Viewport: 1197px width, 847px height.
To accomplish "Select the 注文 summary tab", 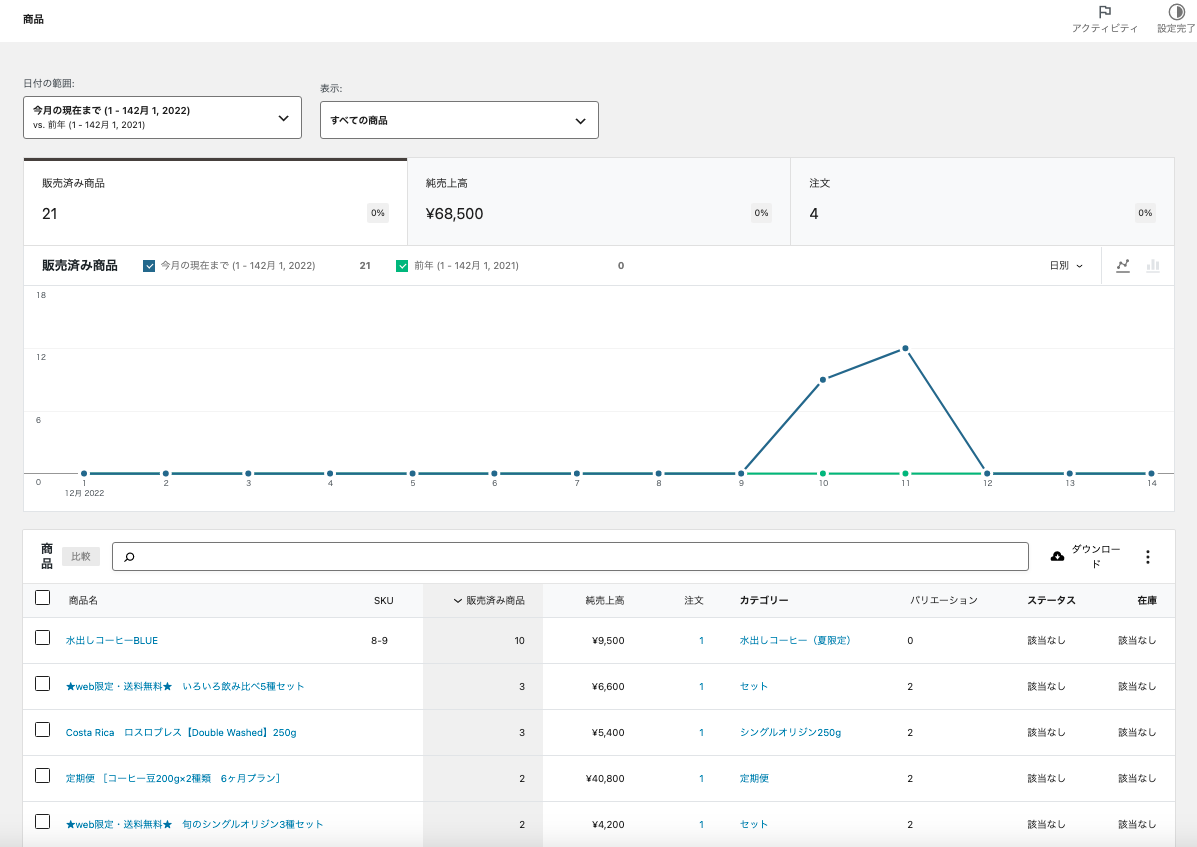I will (x=981, y=202).
